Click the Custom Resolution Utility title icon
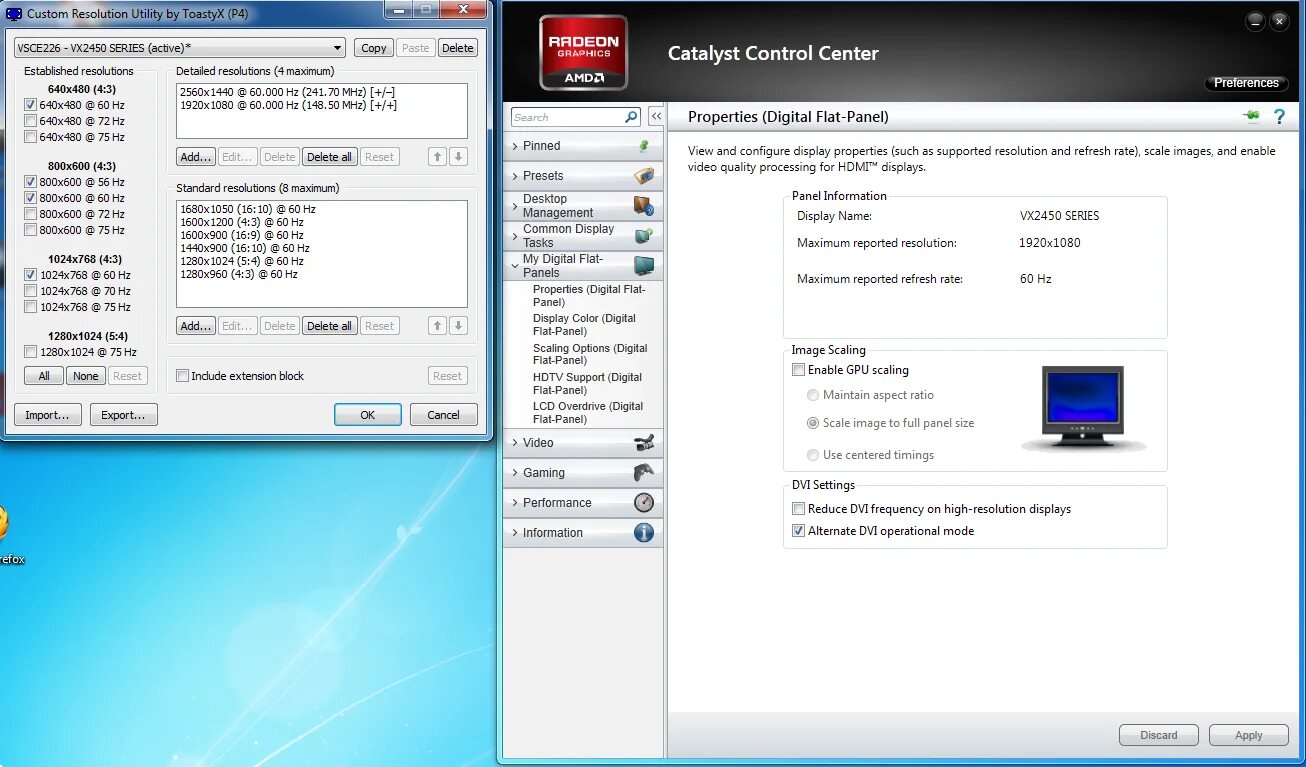Image resolution: width=1306 pixels, height=767 pixels. pos(14,14)
